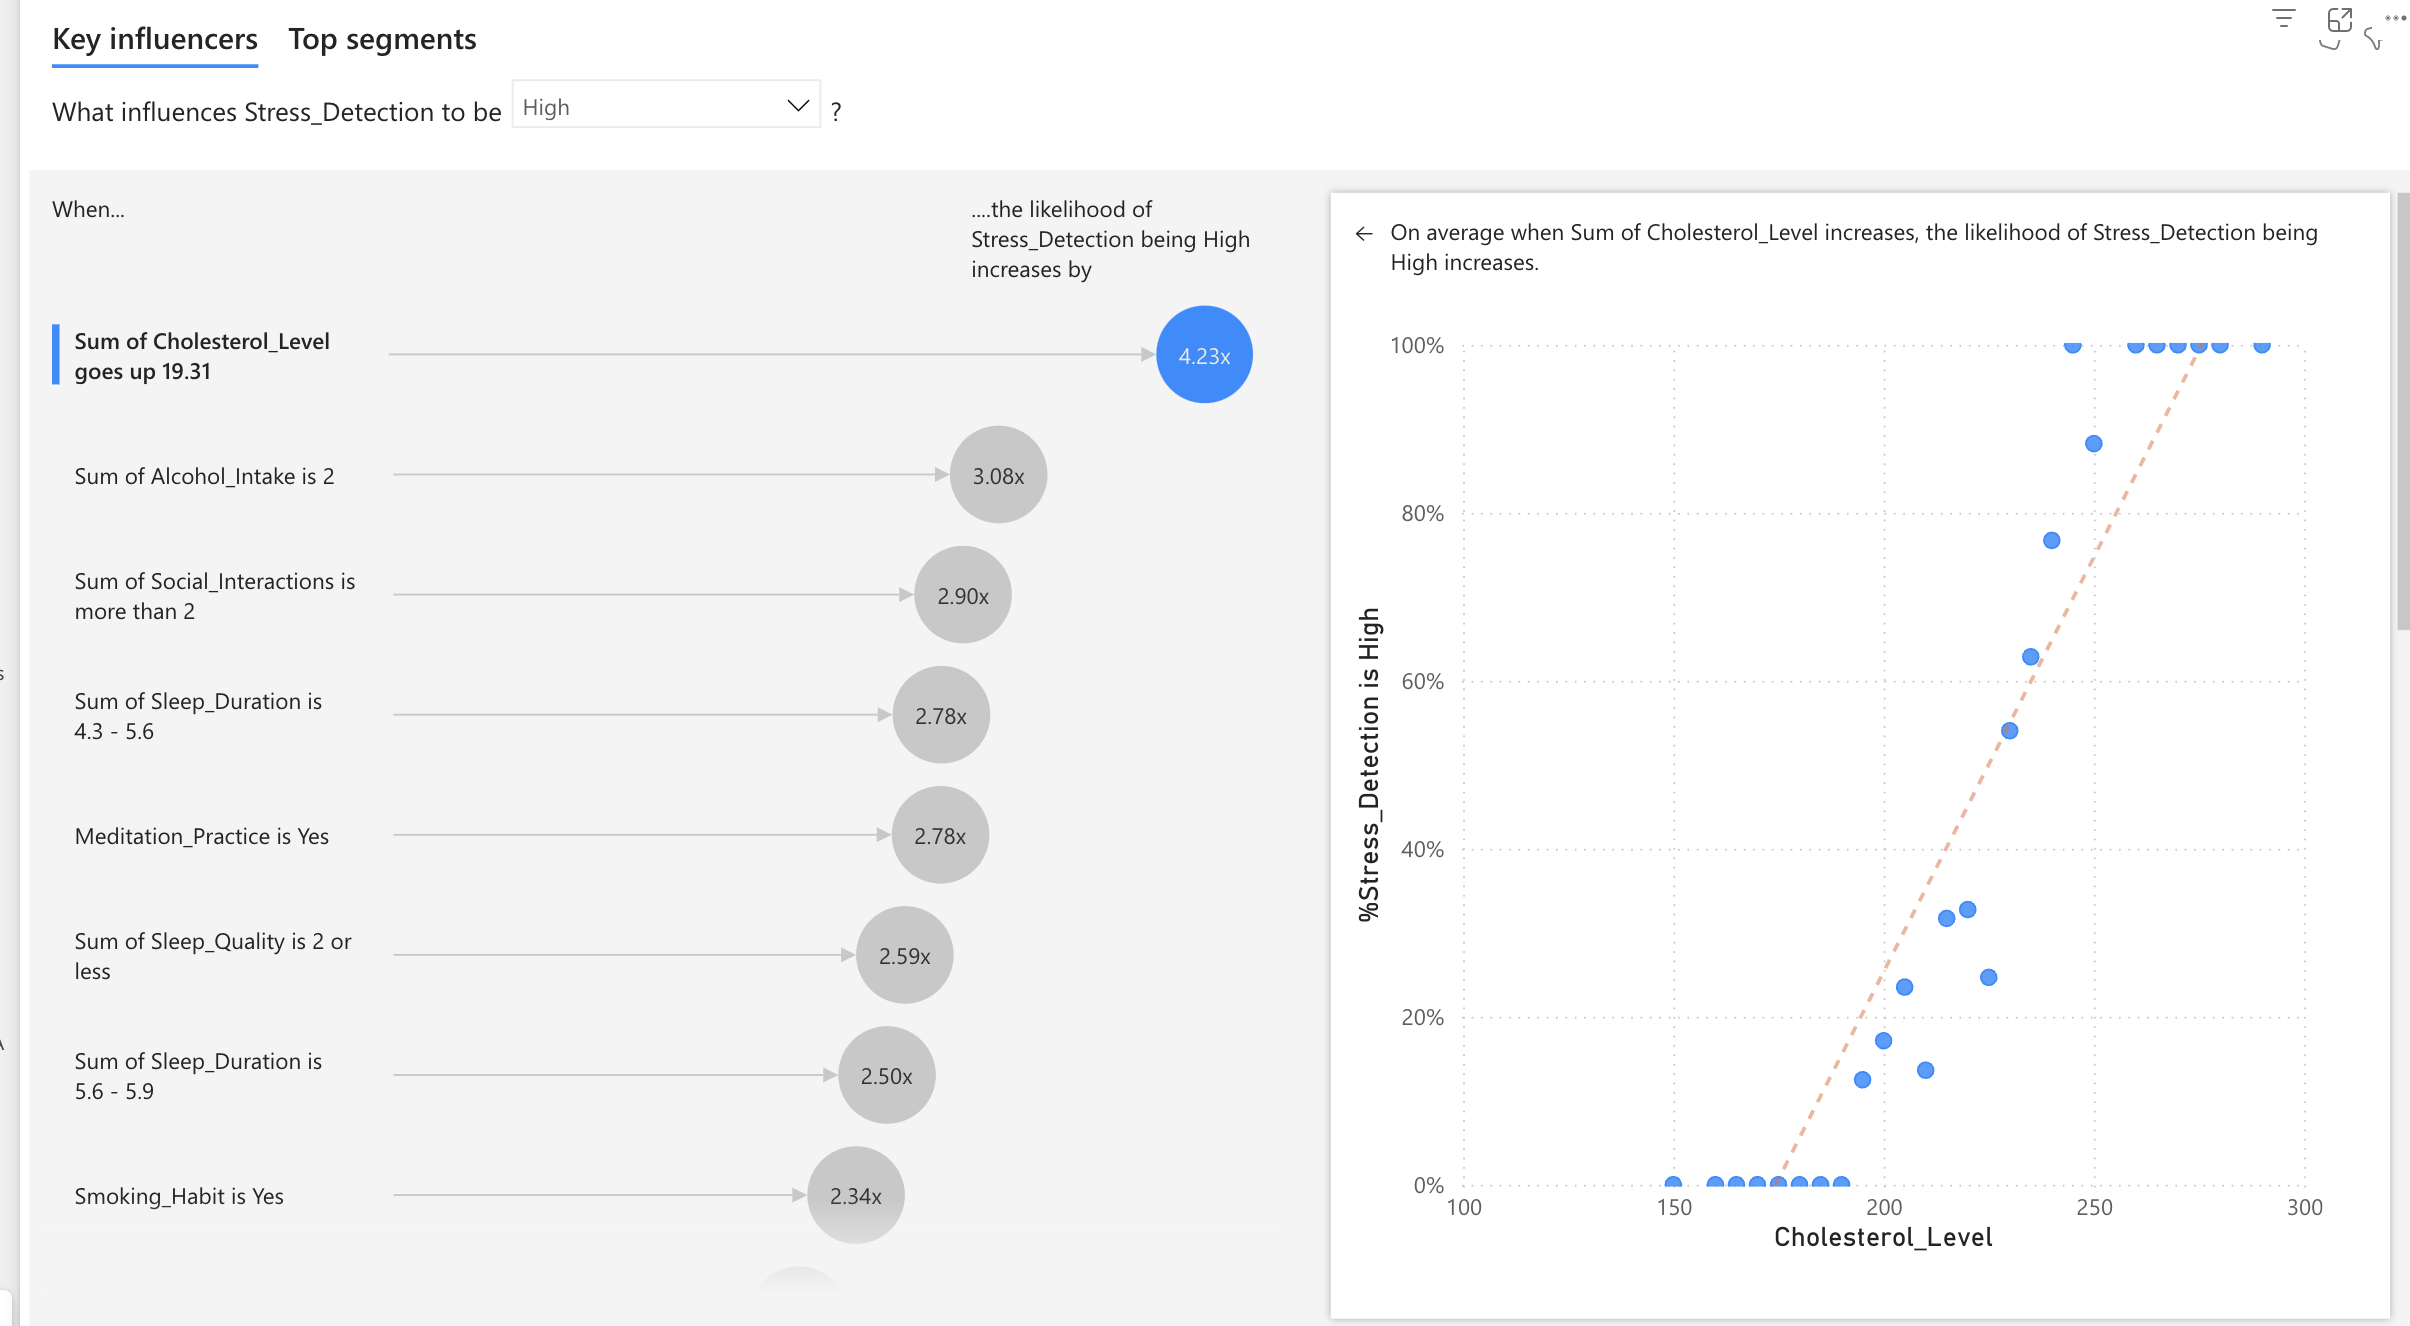
Task: Click the top-right scatter point near 290 cholesterol
Action: click(x=2261, y=346)
